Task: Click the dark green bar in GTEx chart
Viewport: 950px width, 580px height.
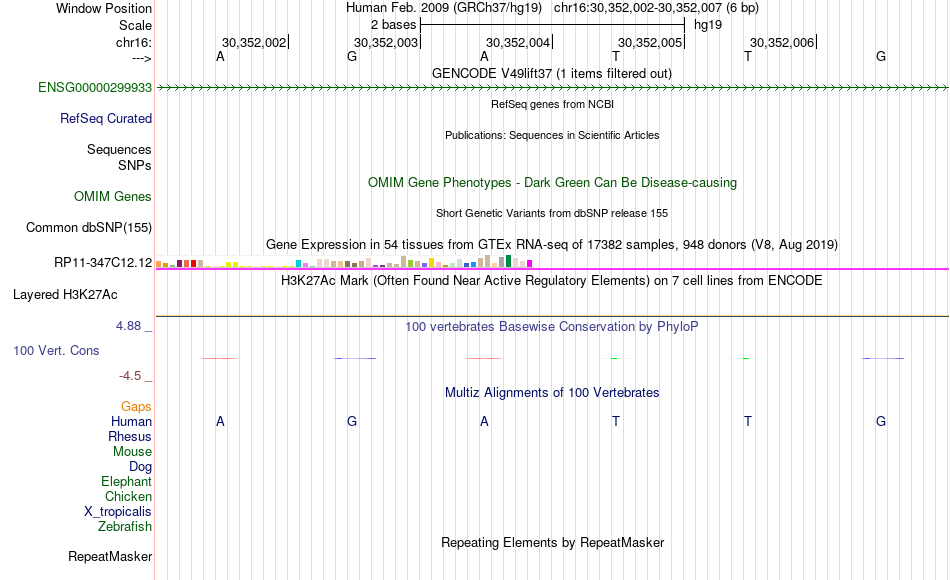Action: tap(508, 261)
